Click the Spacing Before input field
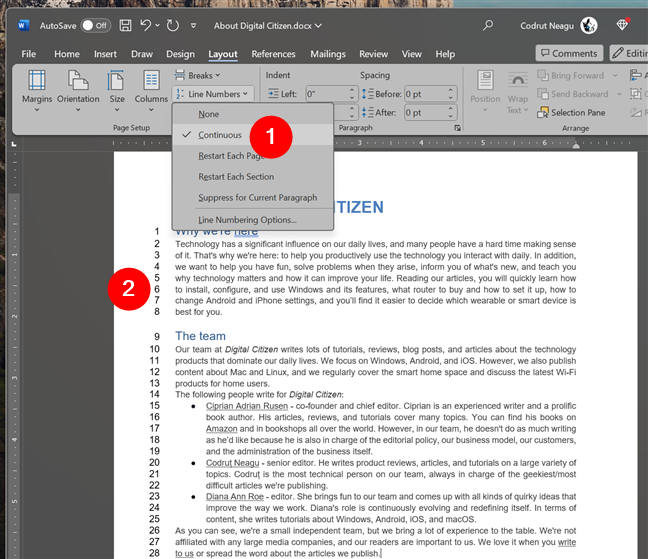 425,94
